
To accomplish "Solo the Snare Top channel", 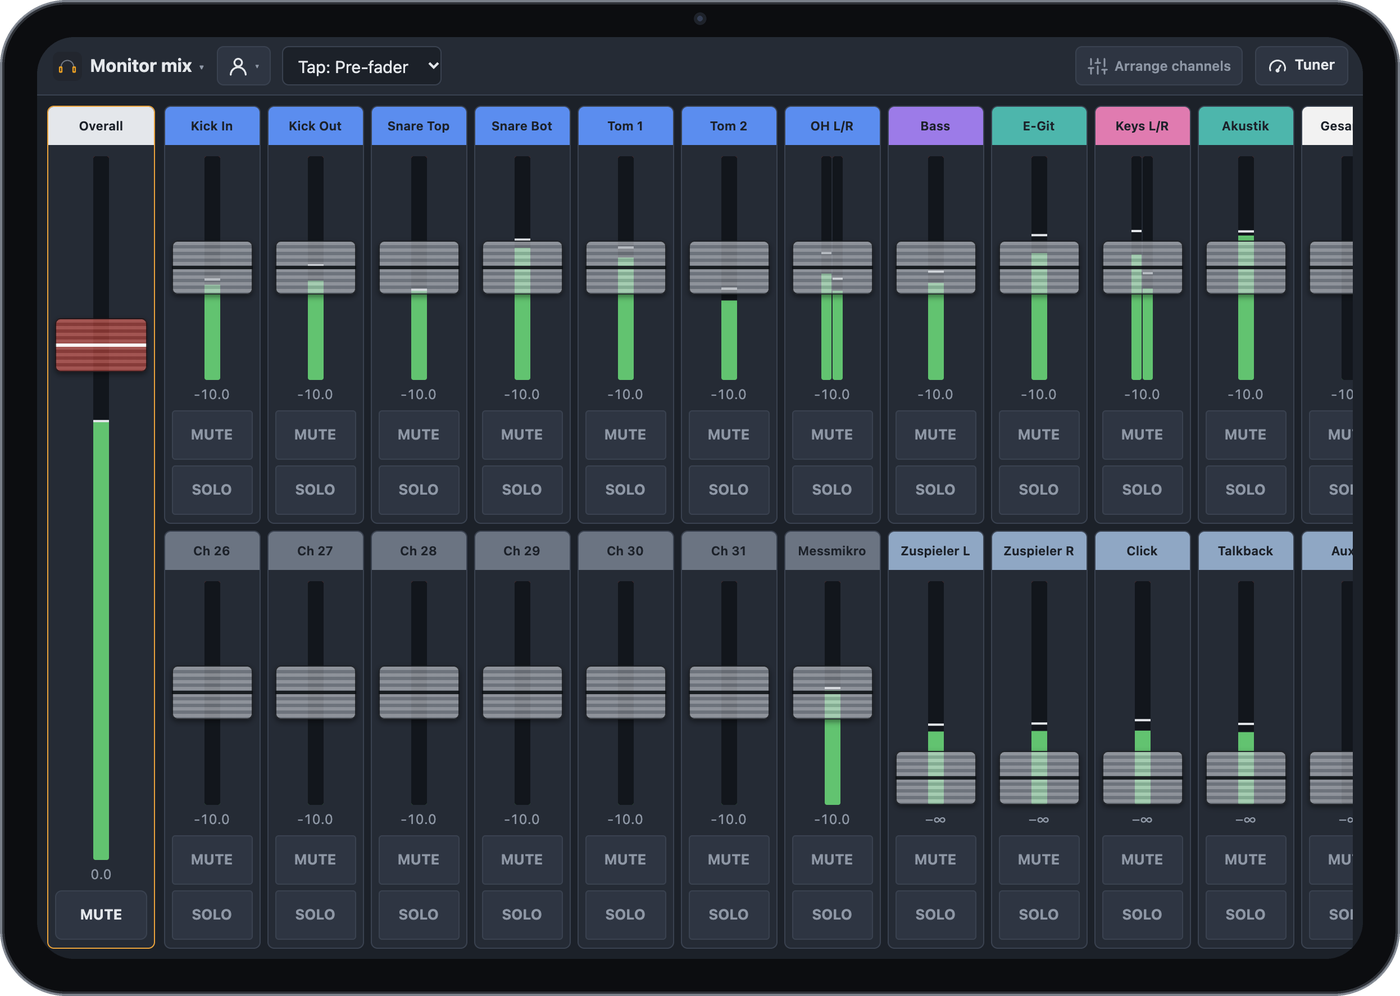I will tap(419, 490).
